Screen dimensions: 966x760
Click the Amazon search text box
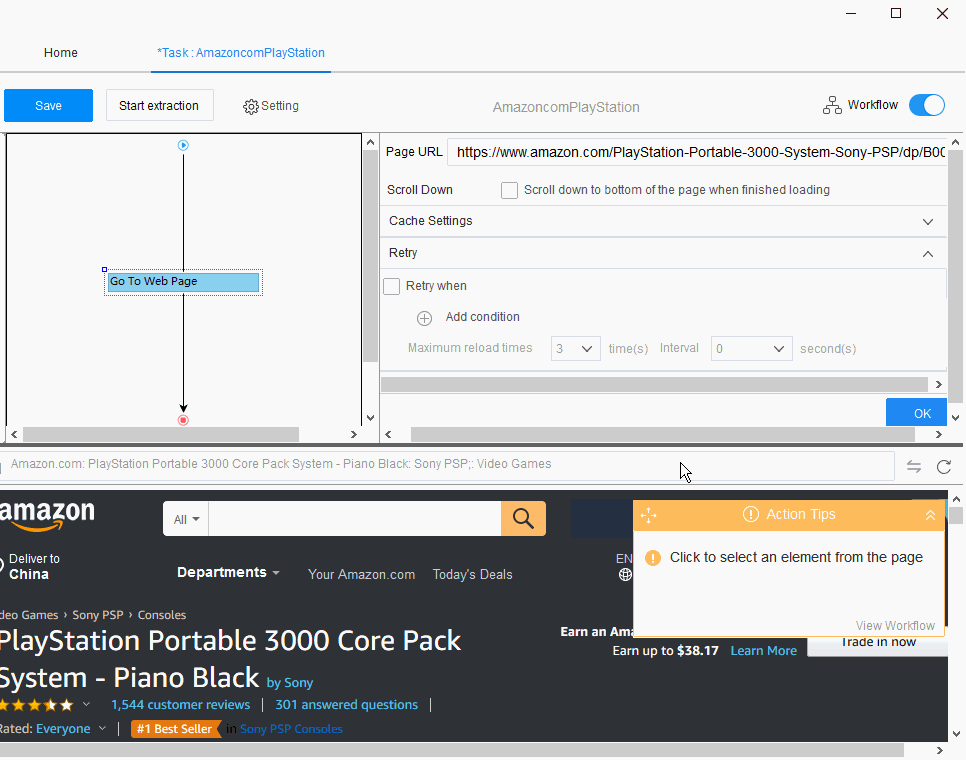pos(355,519)
